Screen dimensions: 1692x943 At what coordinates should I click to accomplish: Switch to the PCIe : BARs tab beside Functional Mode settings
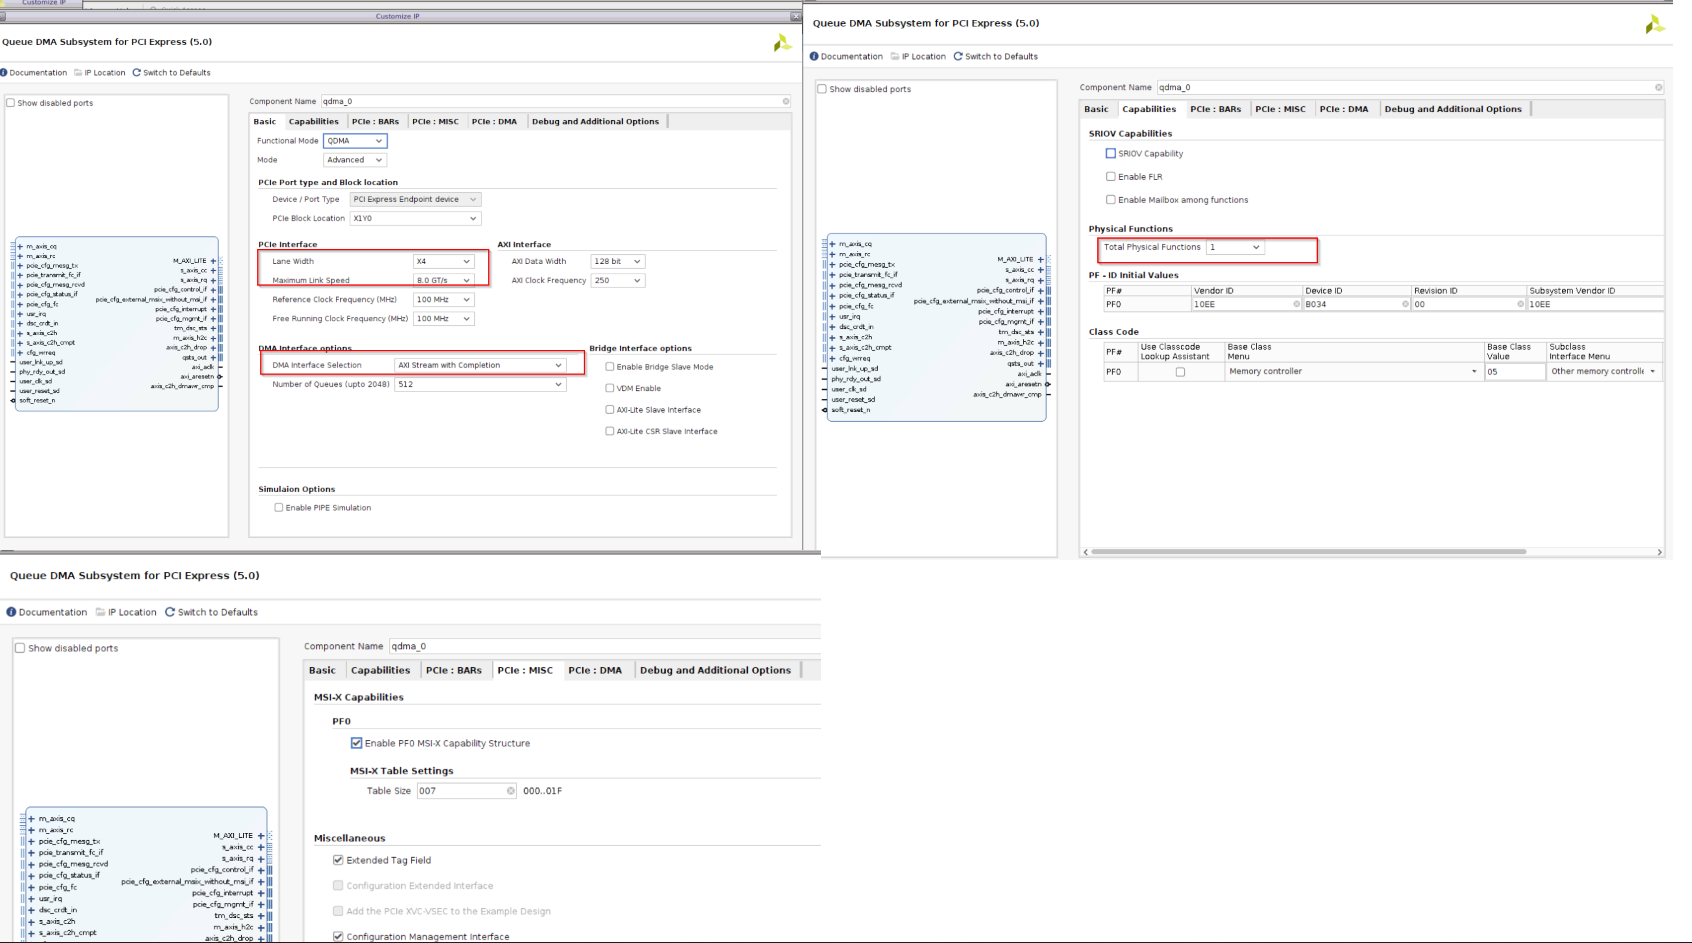click(x=375, y=122)
